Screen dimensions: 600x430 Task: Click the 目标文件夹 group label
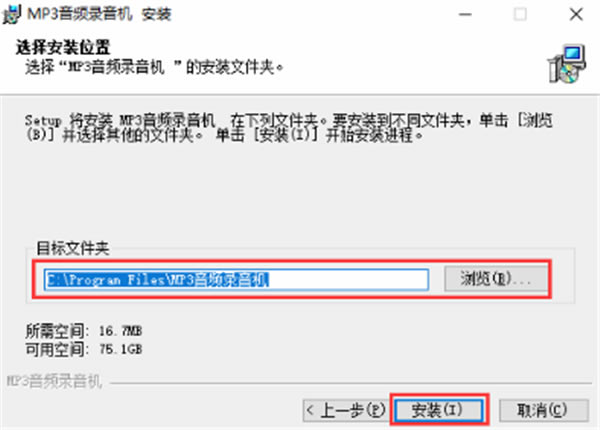tap(73, 249)
